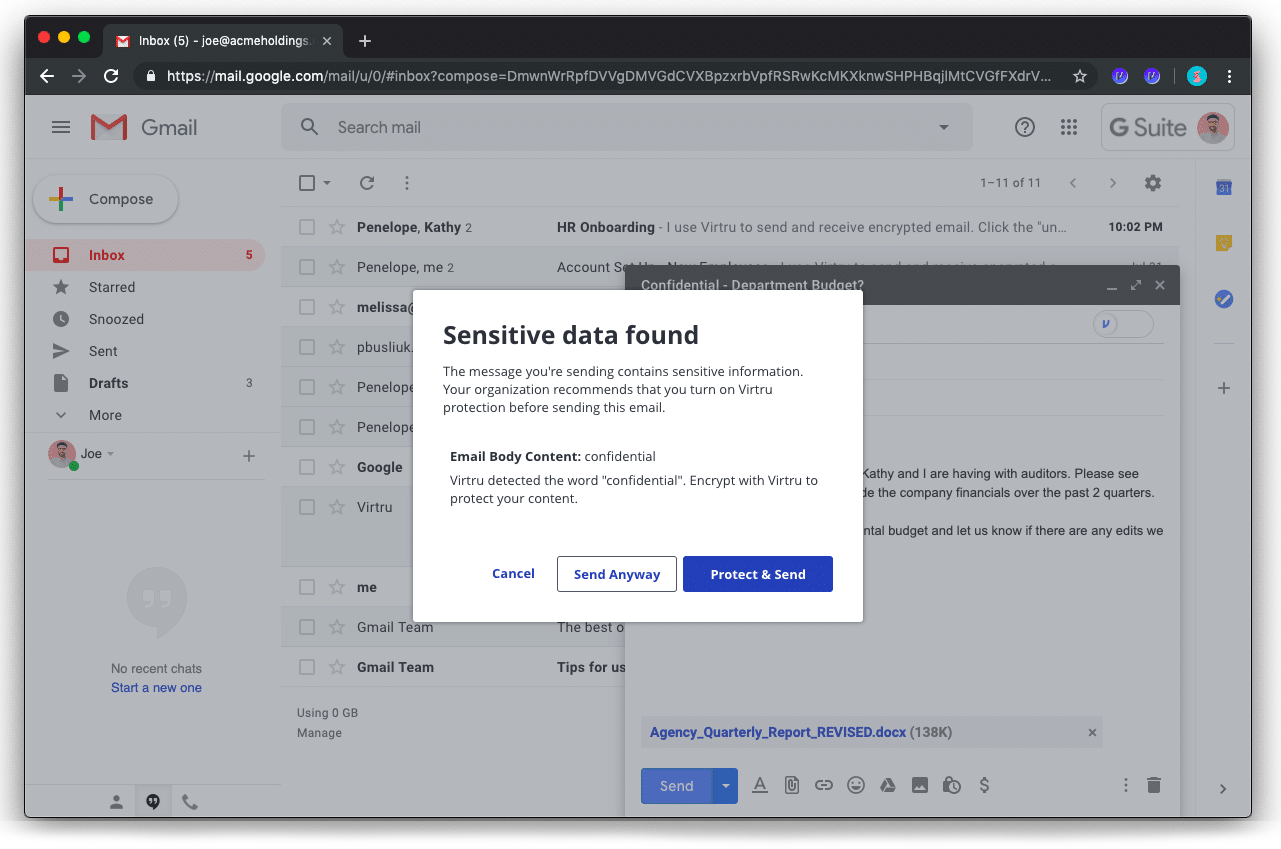Insert files using Google Drive icon
Screen dimensions: 1281x849
pyautogui.click(x=887, y=785)
